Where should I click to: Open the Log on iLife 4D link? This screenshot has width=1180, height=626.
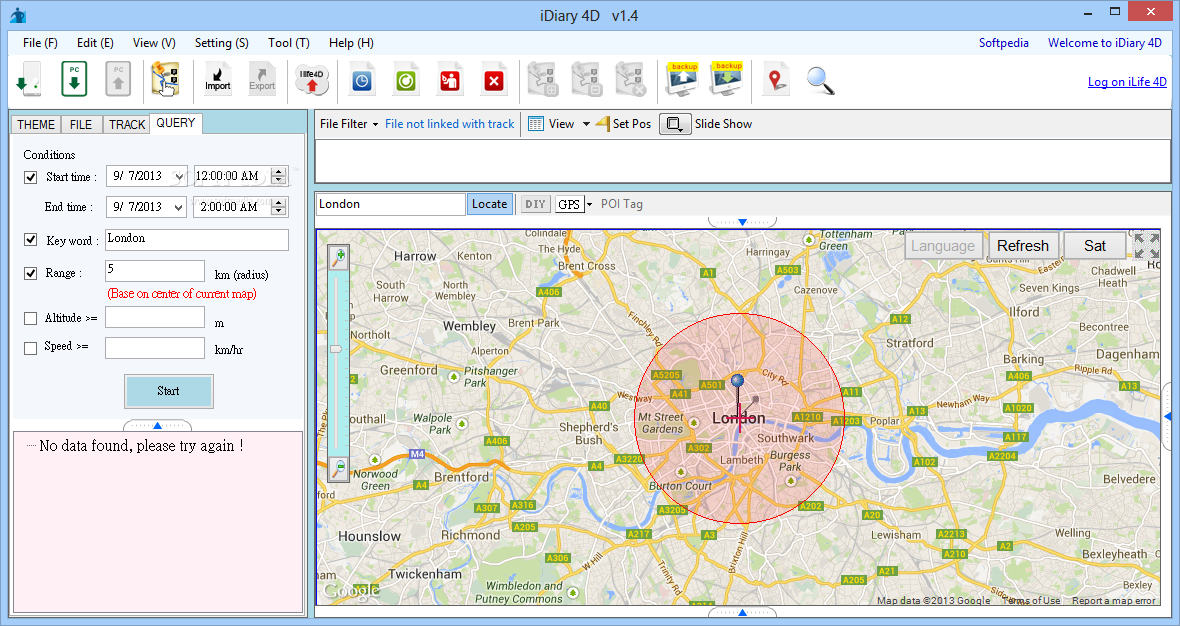click(x=1127, y=82)
